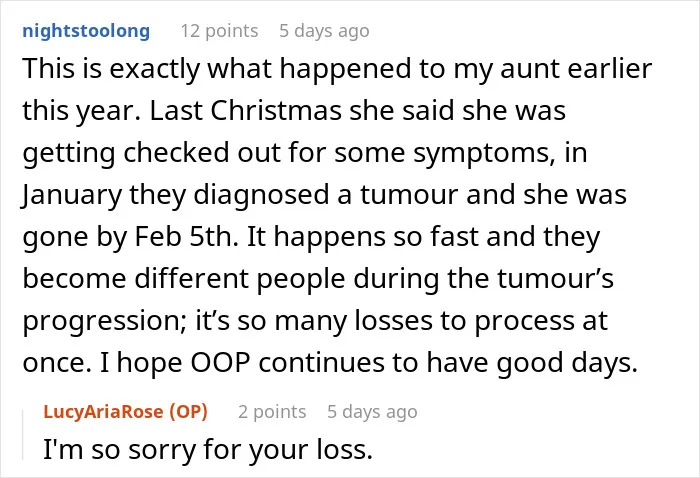Open the nightstoolong user profile link

point(86,31)
